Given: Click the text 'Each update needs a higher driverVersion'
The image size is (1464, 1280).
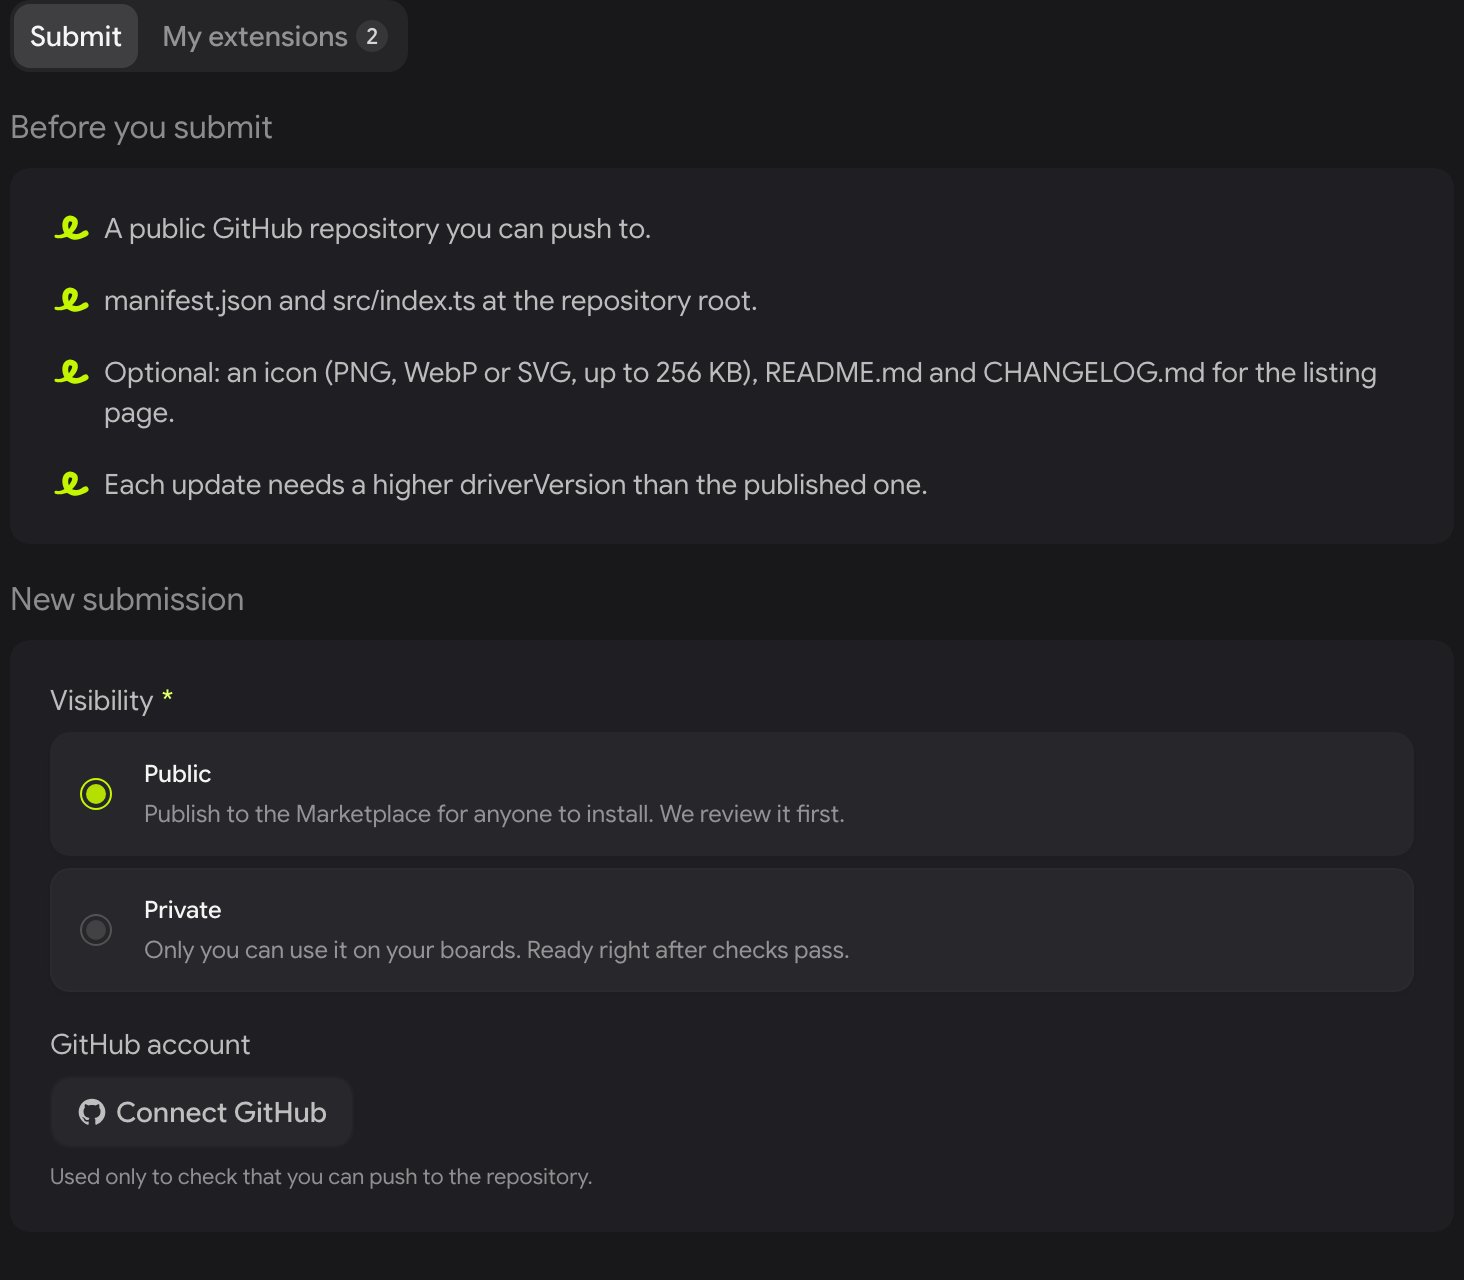Looking at the screenshot, I should pyautogui.click(x=515, y=485).
